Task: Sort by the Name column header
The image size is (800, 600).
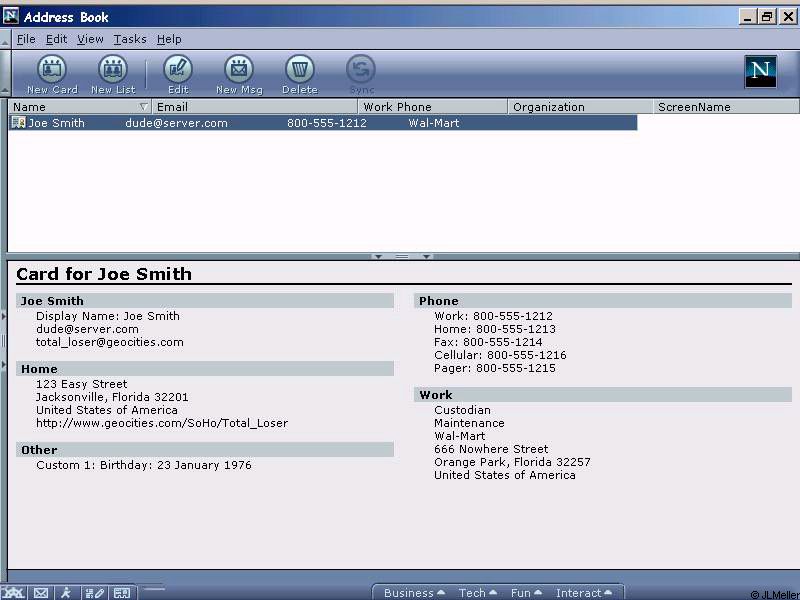Action: [80, 107]
